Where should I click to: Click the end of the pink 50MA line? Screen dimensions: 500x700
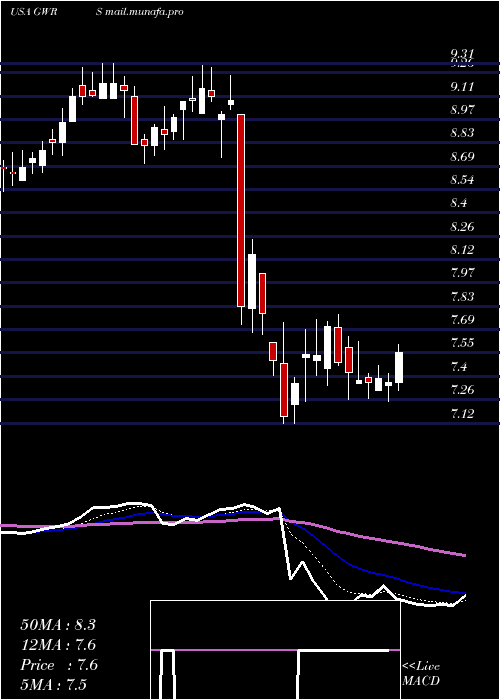[x=465, y=555]
